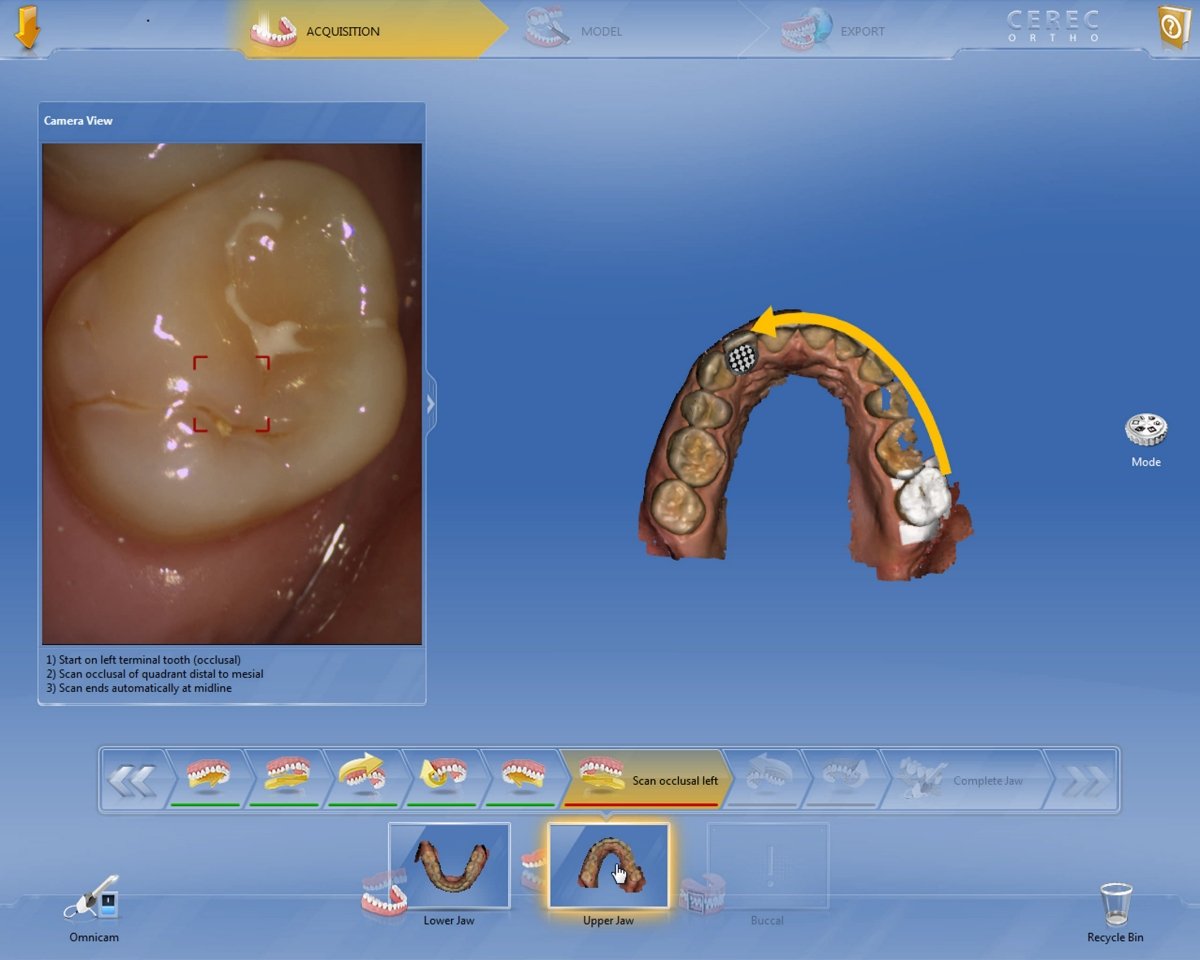
Task: Open the Buccal thumbnail
Action: (768, 866)
